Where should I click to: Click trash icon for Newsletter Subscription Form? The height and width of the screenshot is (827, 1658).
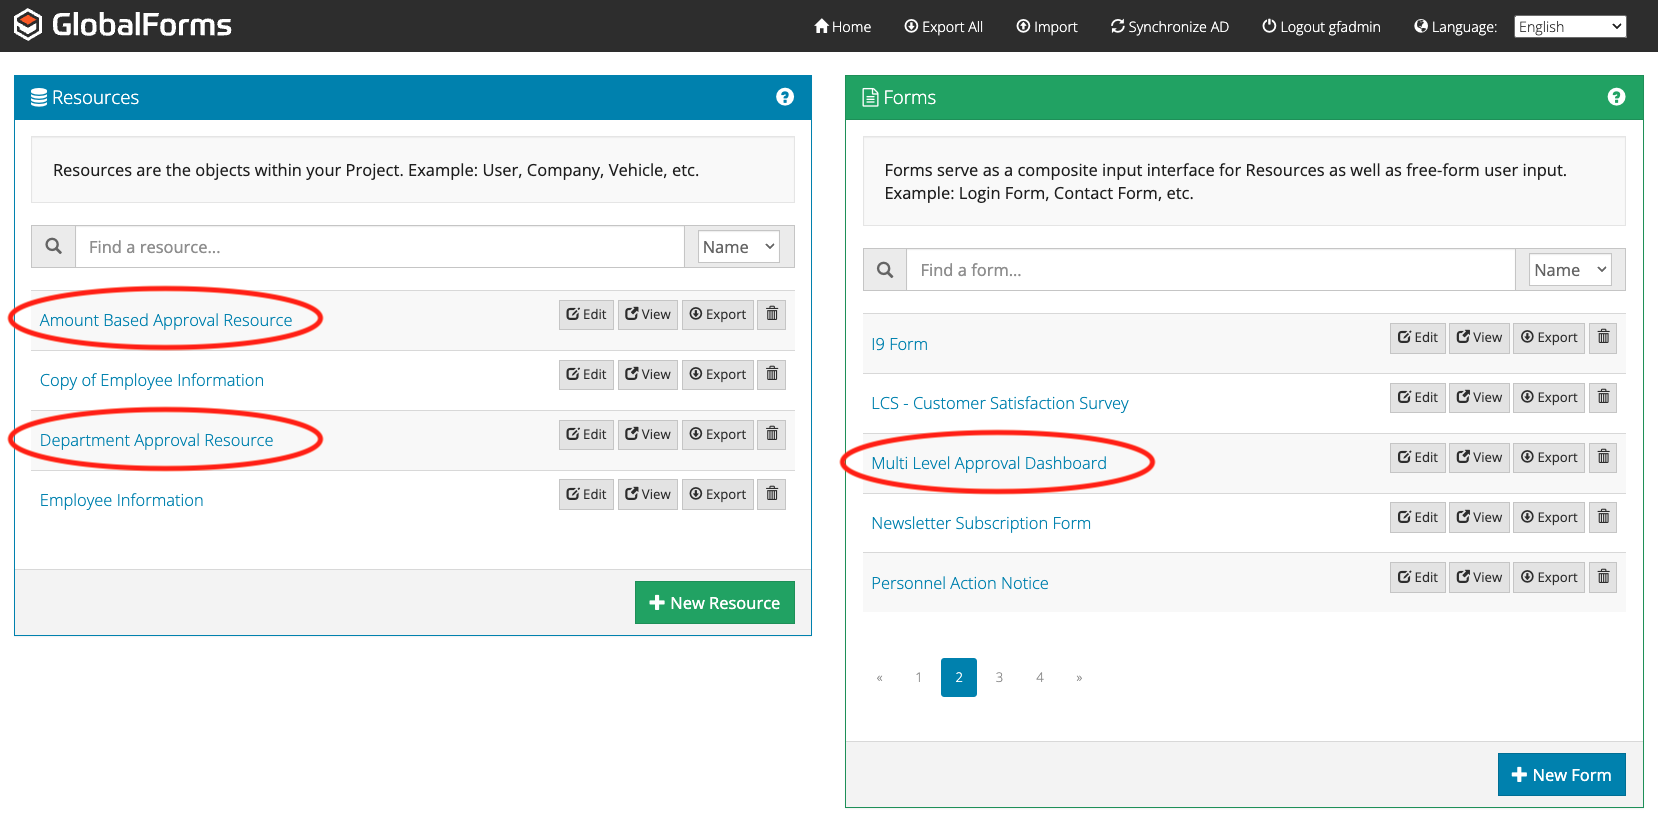(1603, 518)
